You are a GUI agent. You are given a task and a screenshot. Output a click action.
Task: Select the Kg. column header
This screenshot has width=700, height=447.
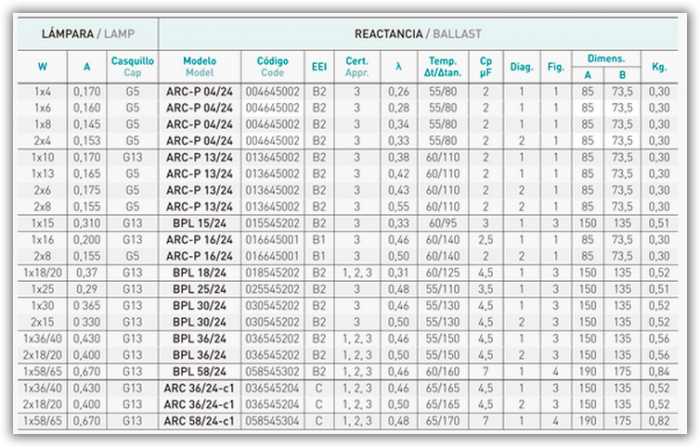[657, 66]
